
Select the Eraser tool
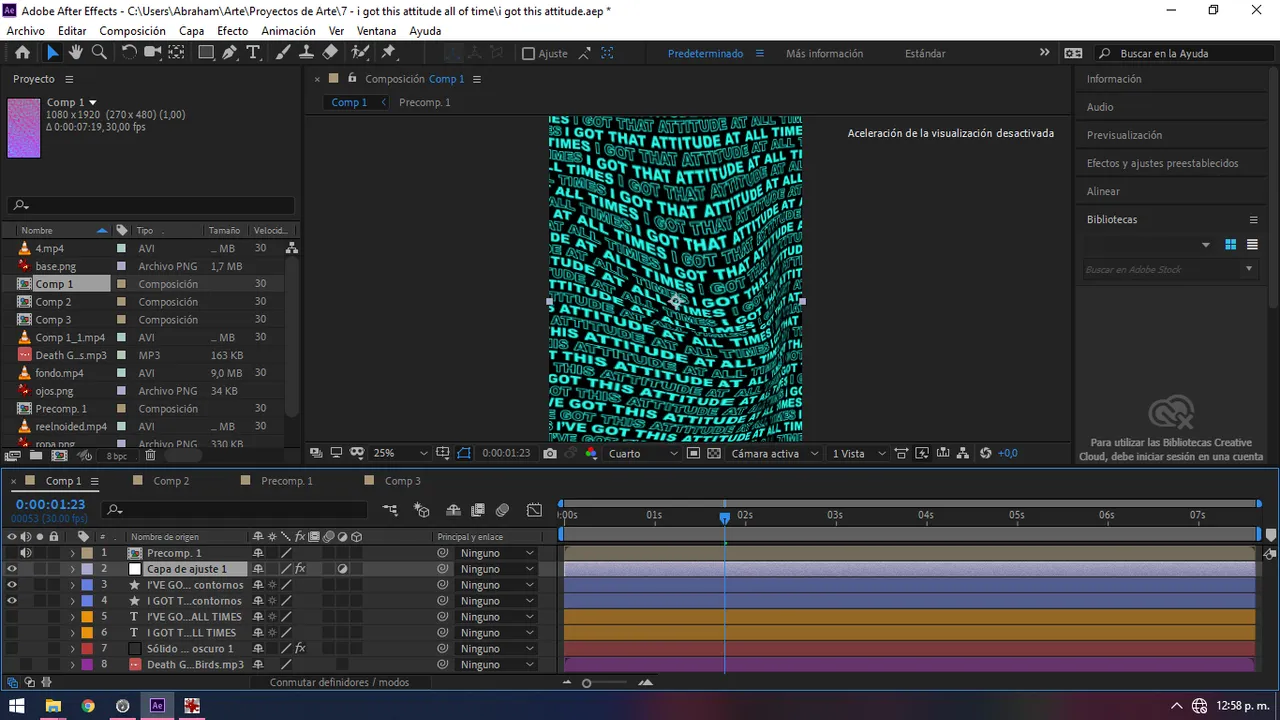330,53
